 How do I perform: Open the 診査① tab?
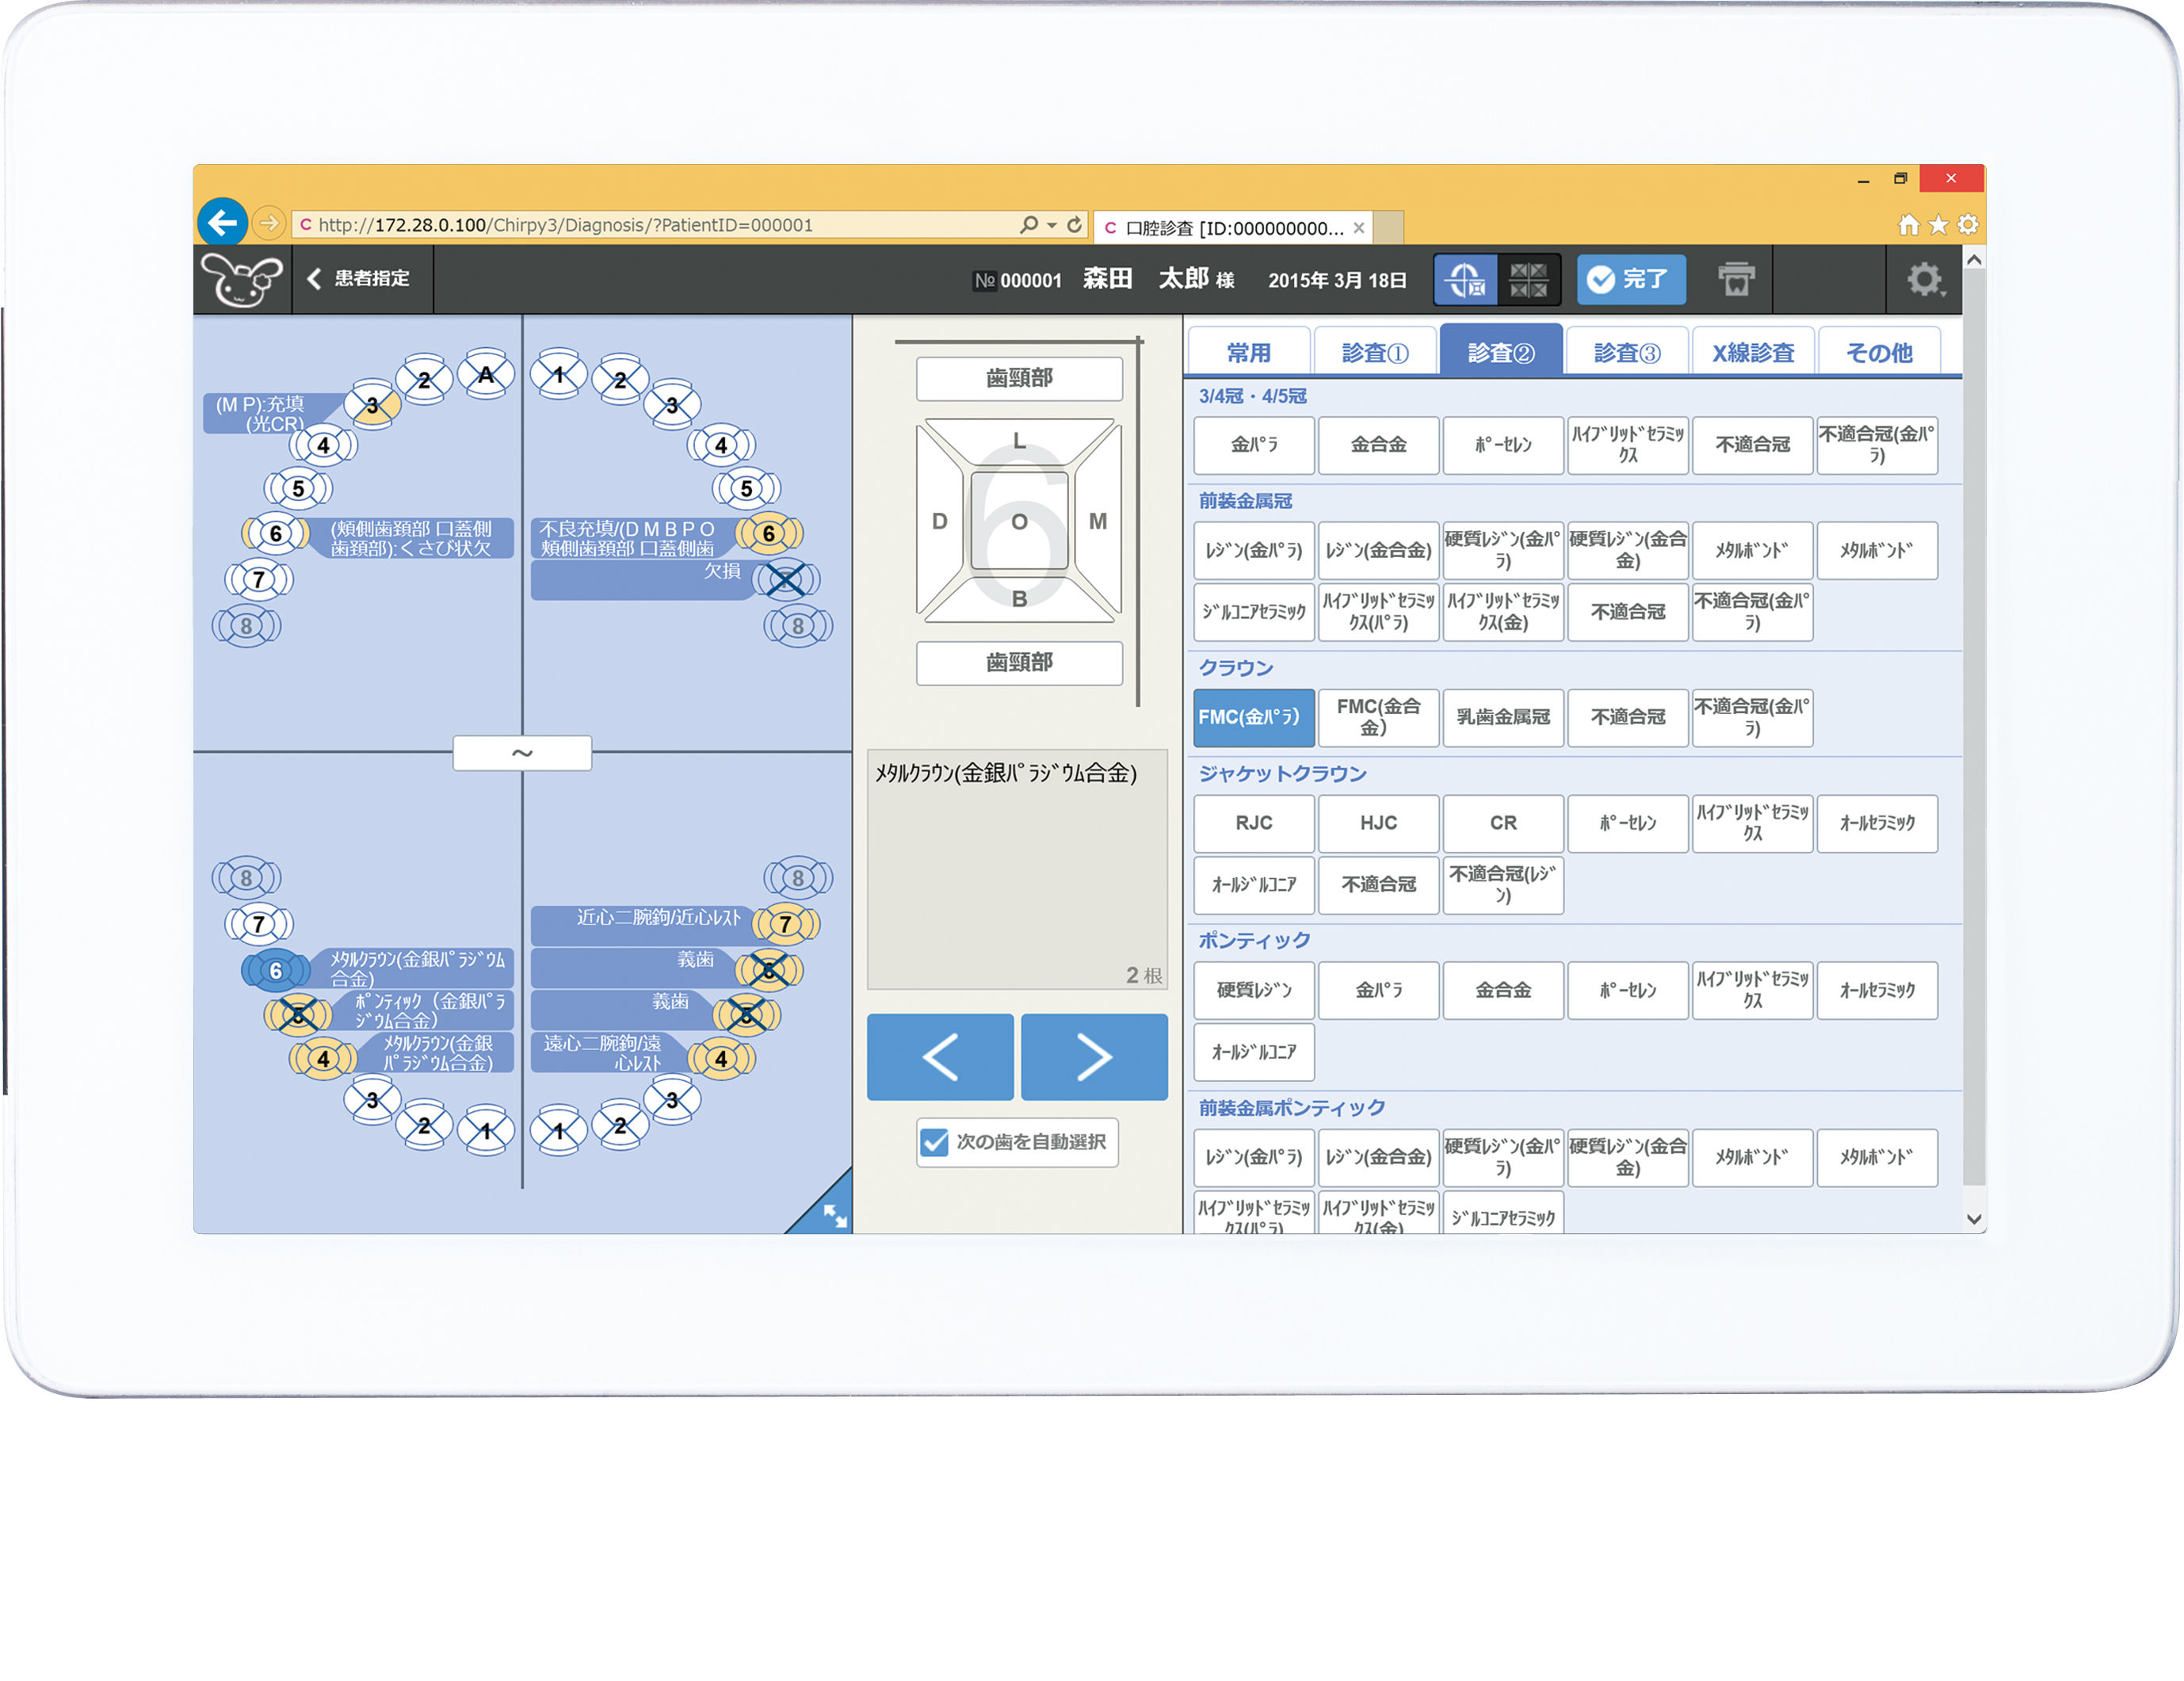(x=1374, y=352)
